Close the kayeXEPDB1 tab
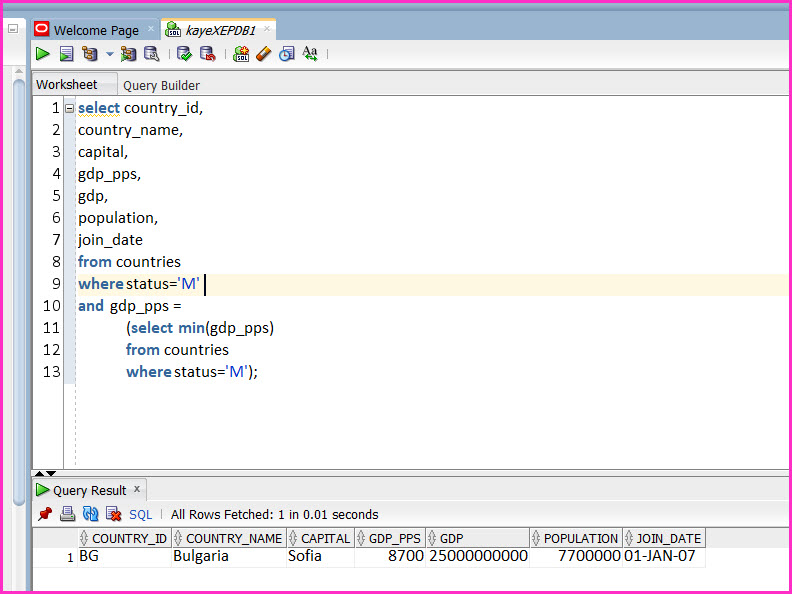792x594 pixels. [x=267, y=29]
